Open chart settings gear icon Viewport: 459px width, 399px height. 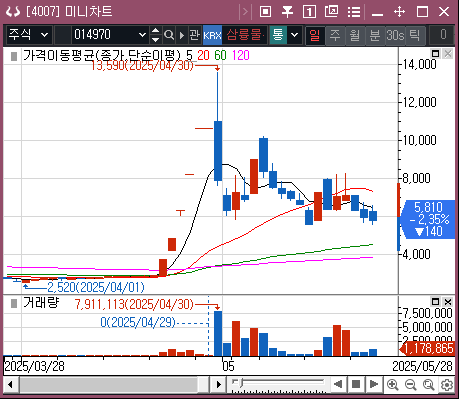click(x=447, y=385)
